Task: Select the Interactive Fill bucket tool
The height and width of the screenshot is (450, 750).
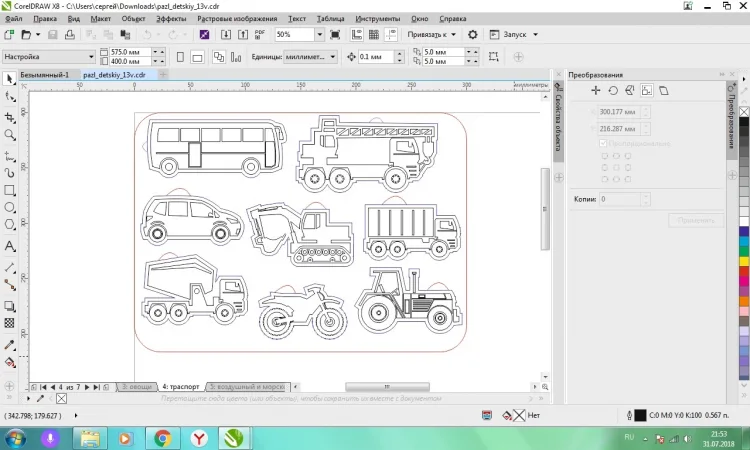Action: pyautogui.click(x=10, y=362)
